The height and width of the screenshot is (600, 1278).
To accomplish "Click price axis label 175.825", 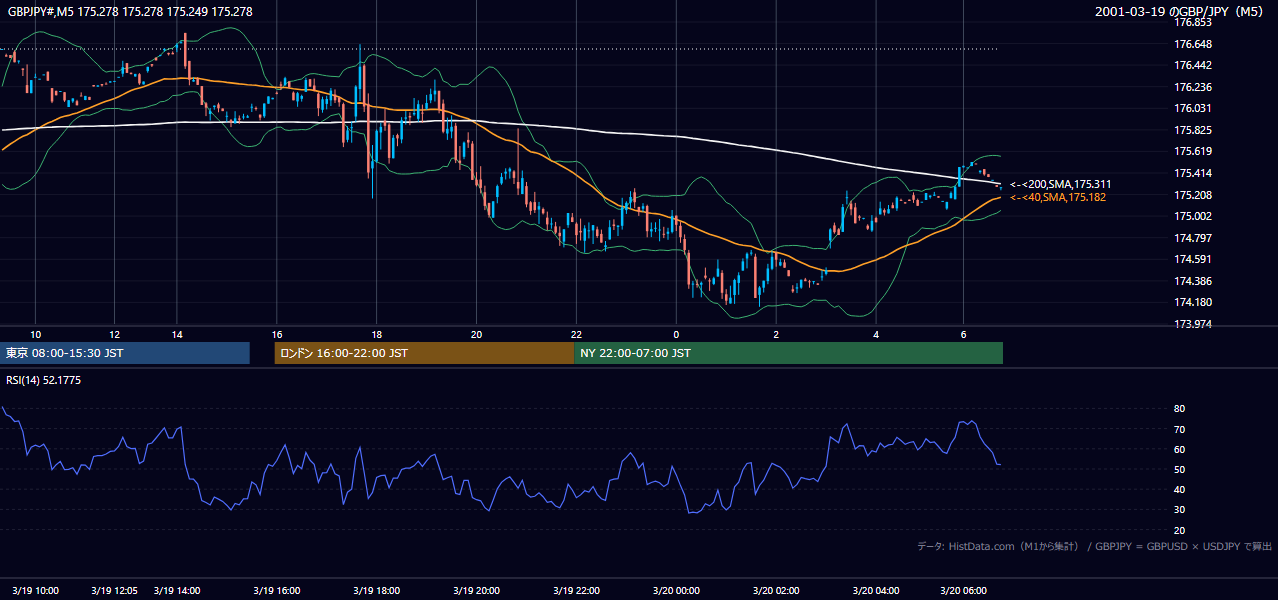I will (1192, 130).
